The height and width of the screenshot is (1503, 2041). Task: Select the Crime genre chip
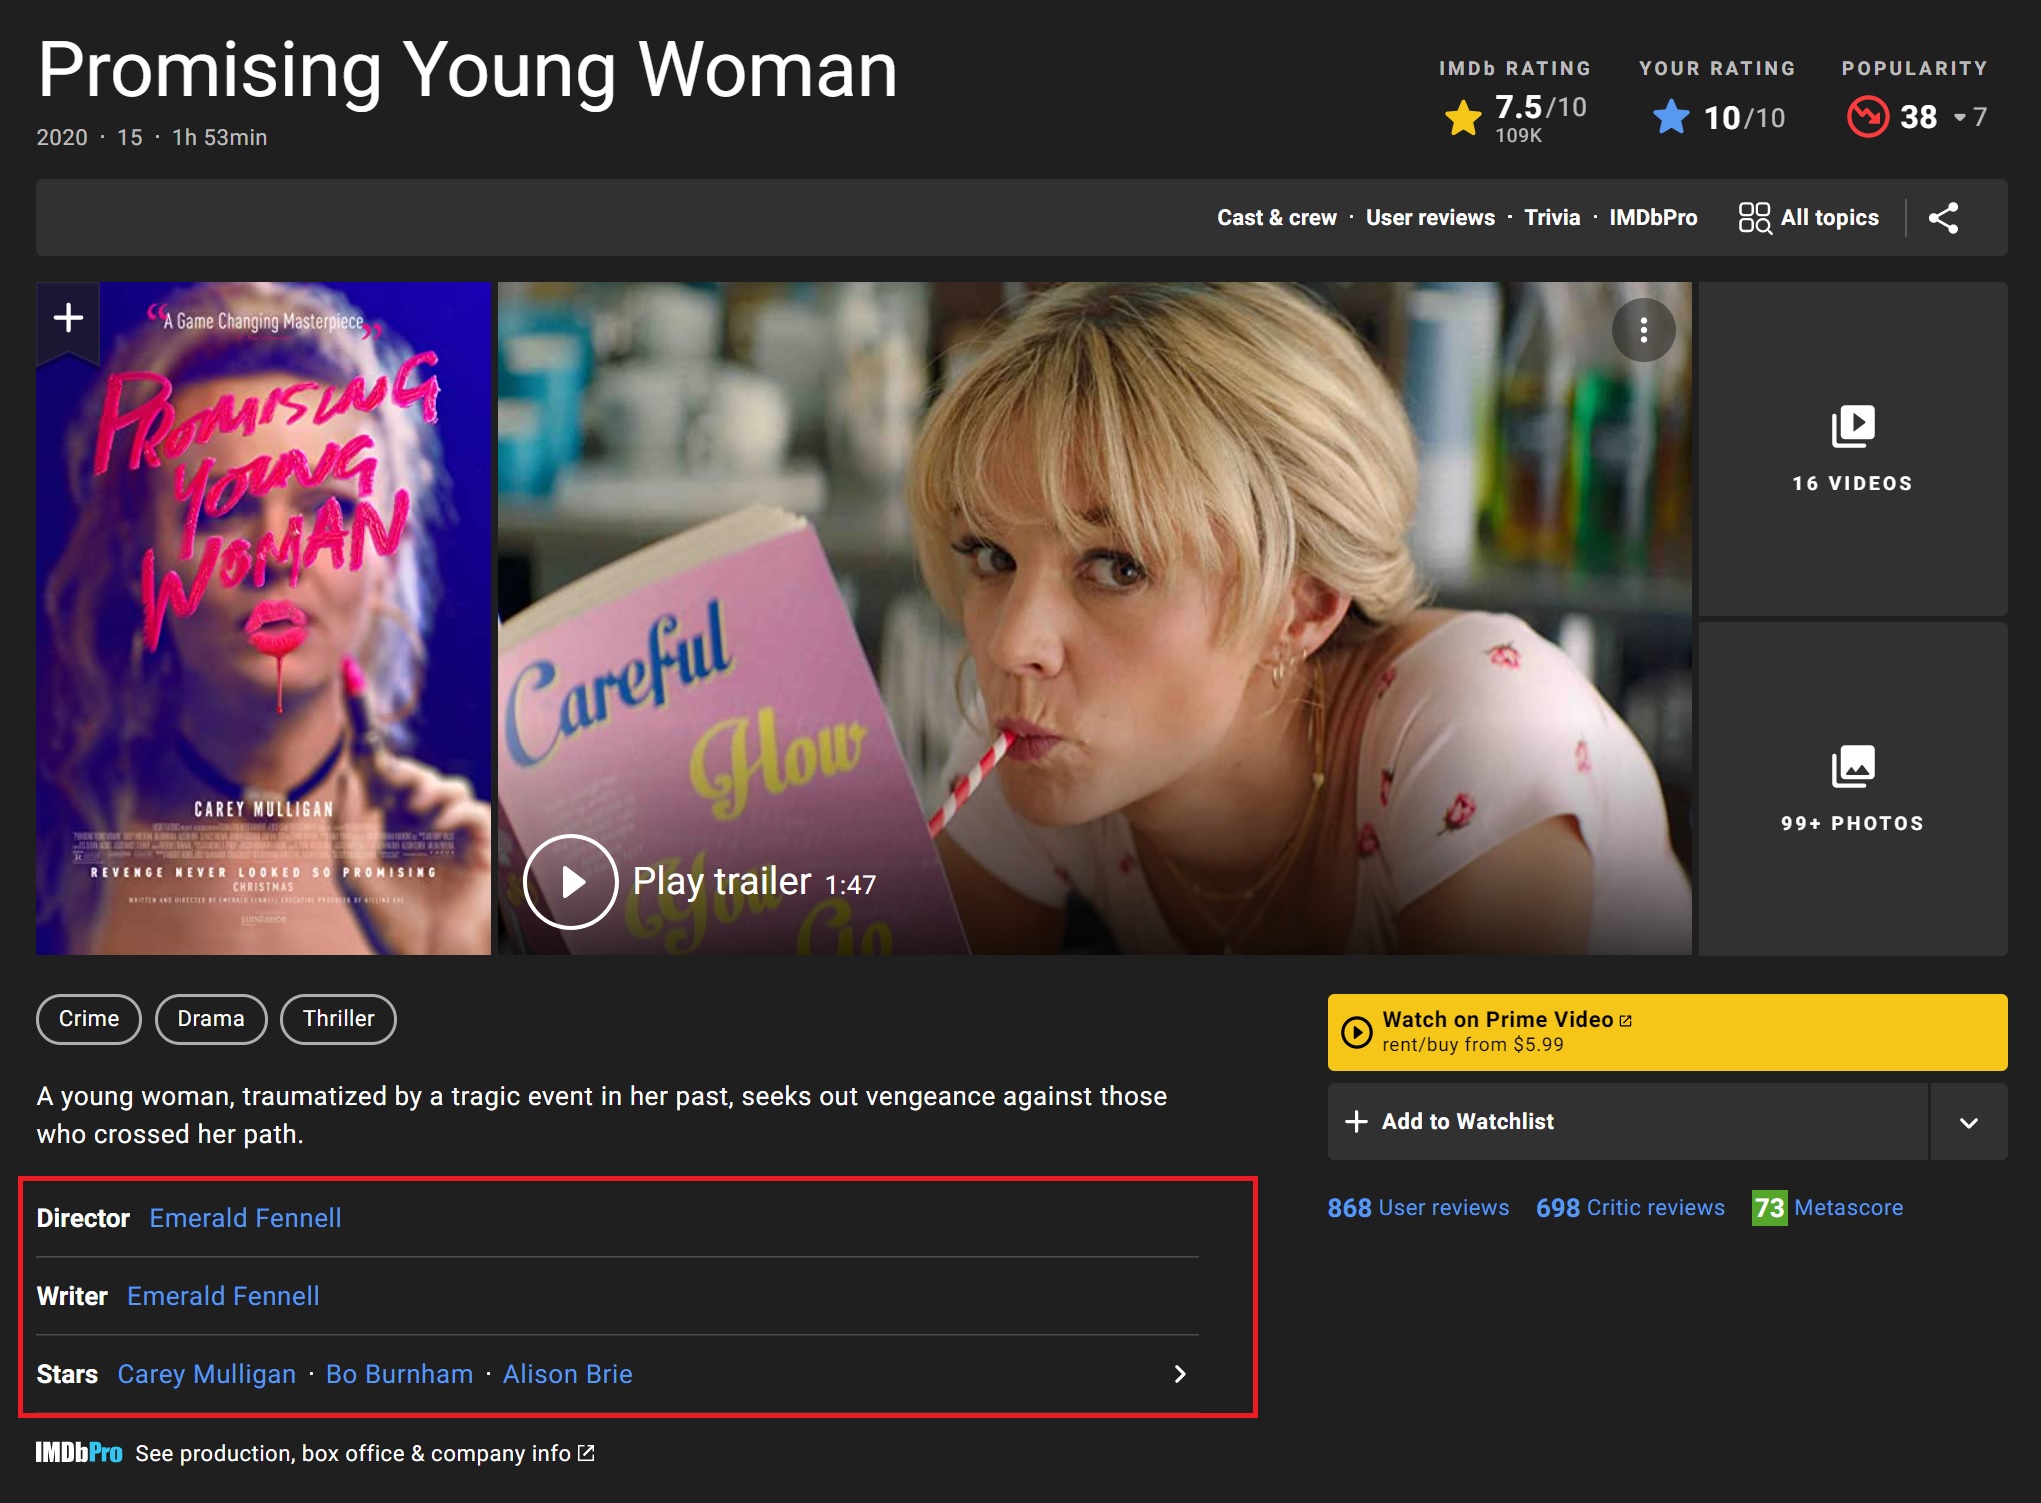pos(89,1019)
